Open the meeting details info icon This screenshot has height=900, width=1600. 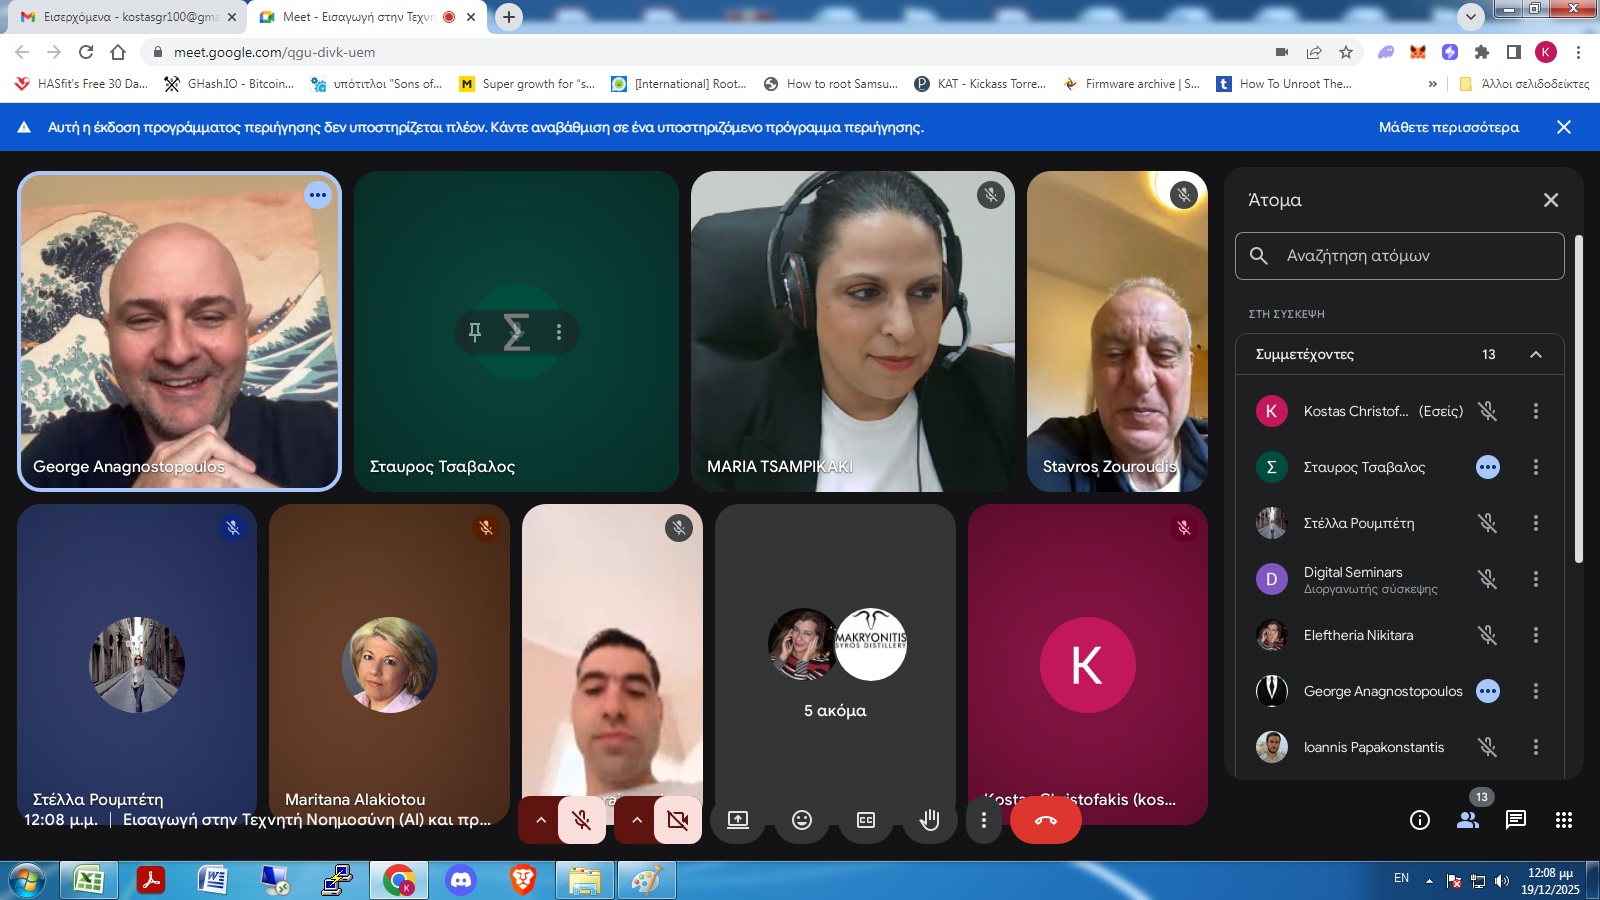point(1419,820)
